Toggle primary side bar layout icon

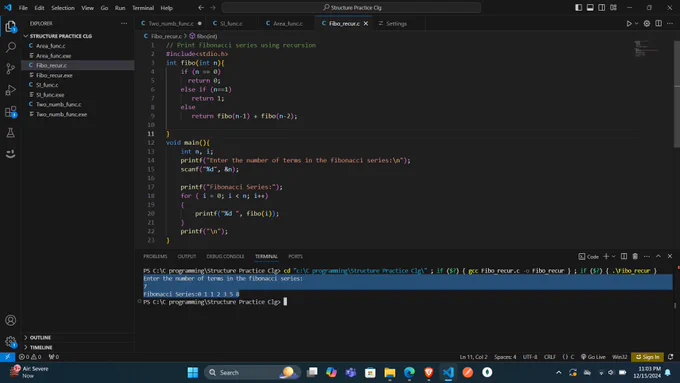(579, 8)
